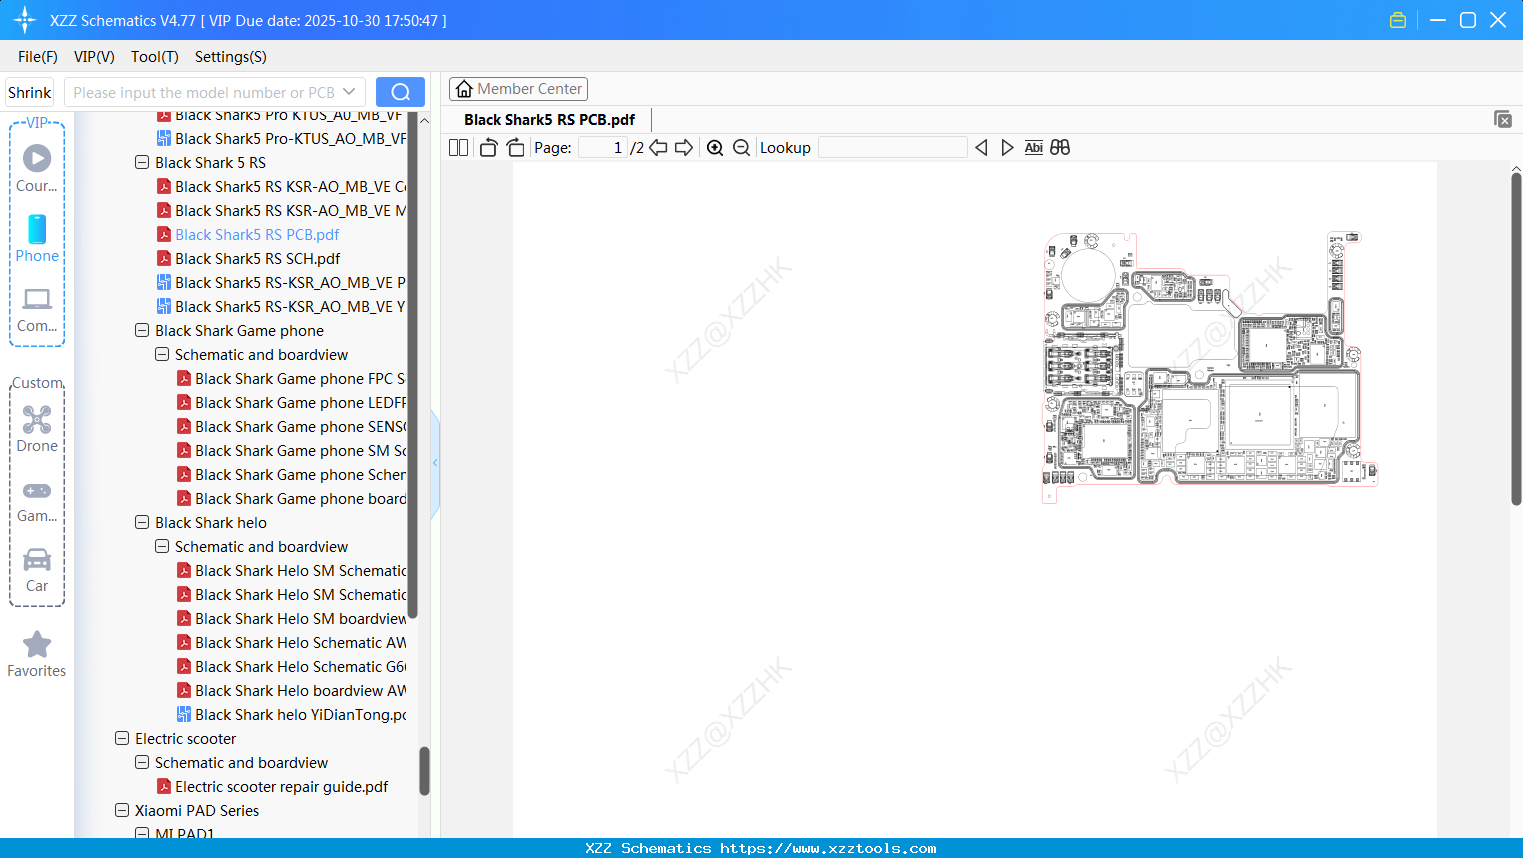Open the Drone category in sidebar
Viewport: 1523px width, 858px height.
point(37,429)
